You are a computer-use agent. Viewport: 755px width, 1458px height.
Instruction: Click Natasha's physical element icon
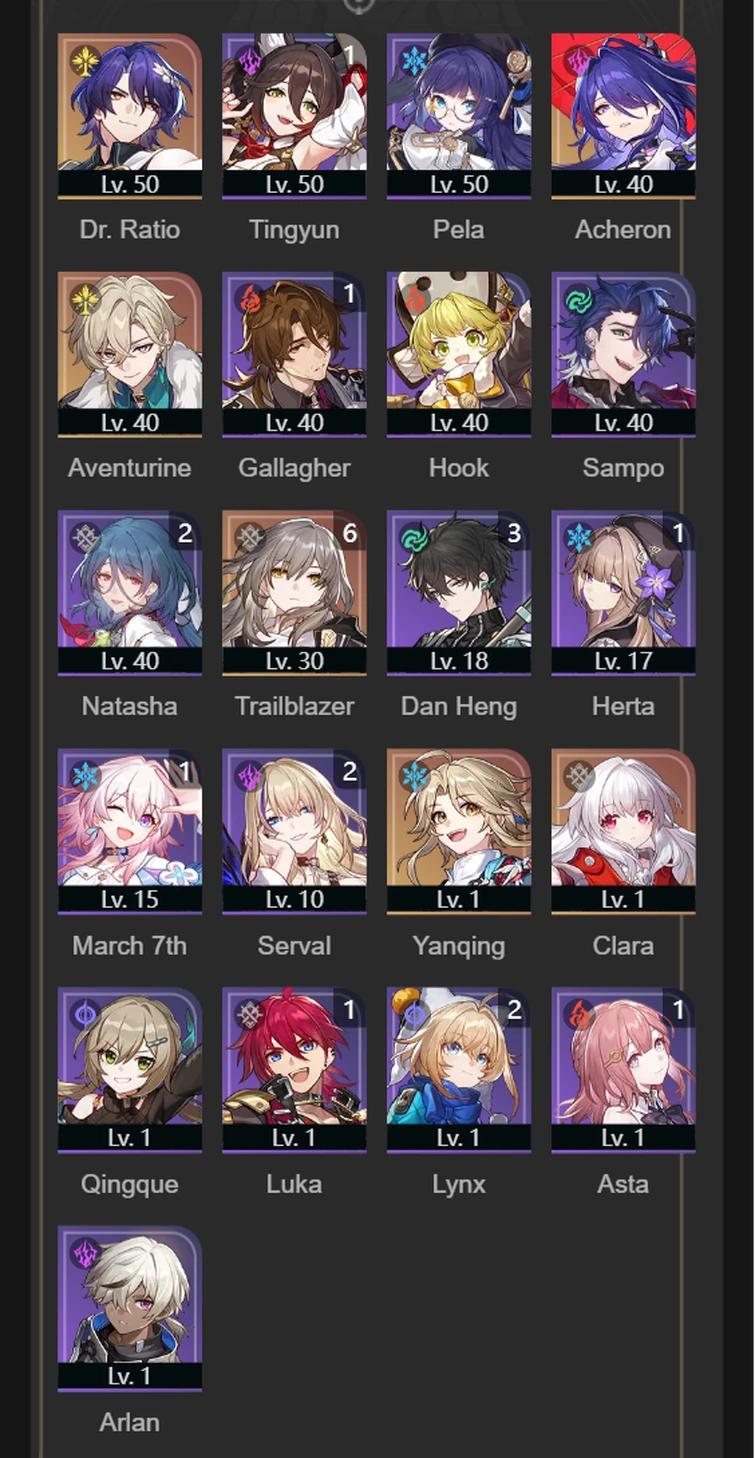click(x=83, y=537)
